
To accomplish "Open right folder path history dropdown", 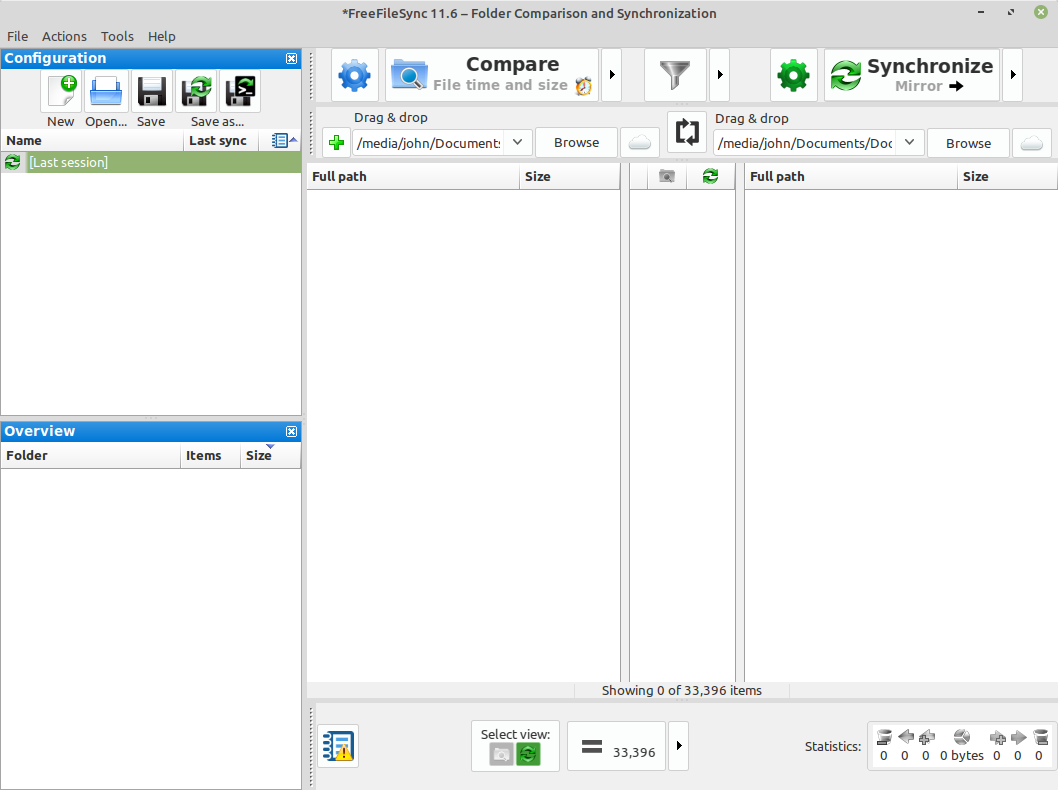I will [x=910, y=142].
